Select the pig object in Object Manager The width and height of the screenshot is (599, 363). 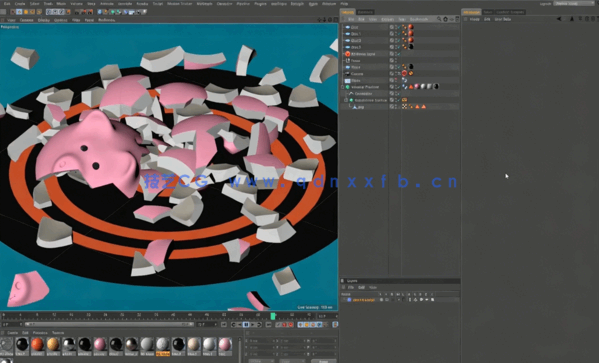pos(361,107)
